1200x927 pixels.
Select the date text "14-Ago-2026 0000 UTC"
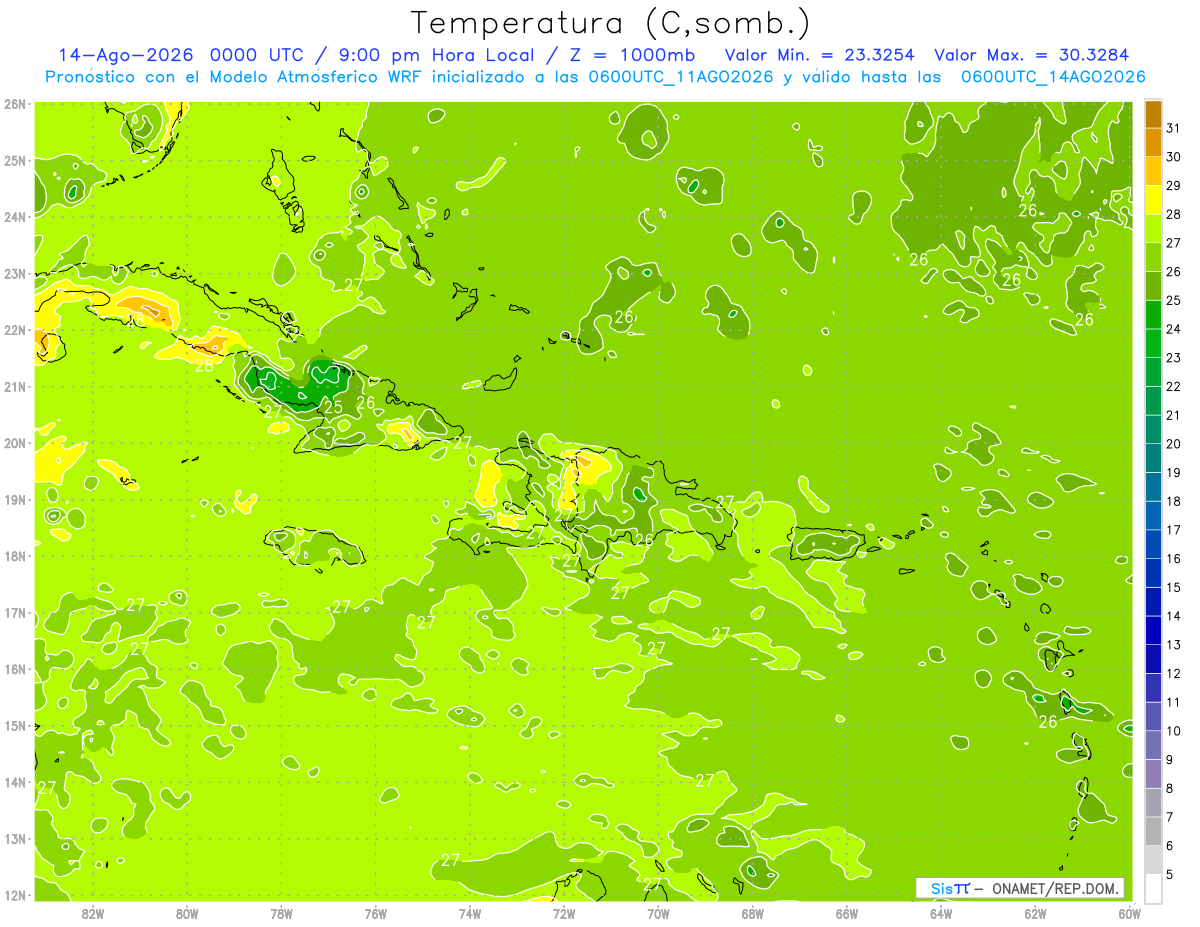pos(181,55)
